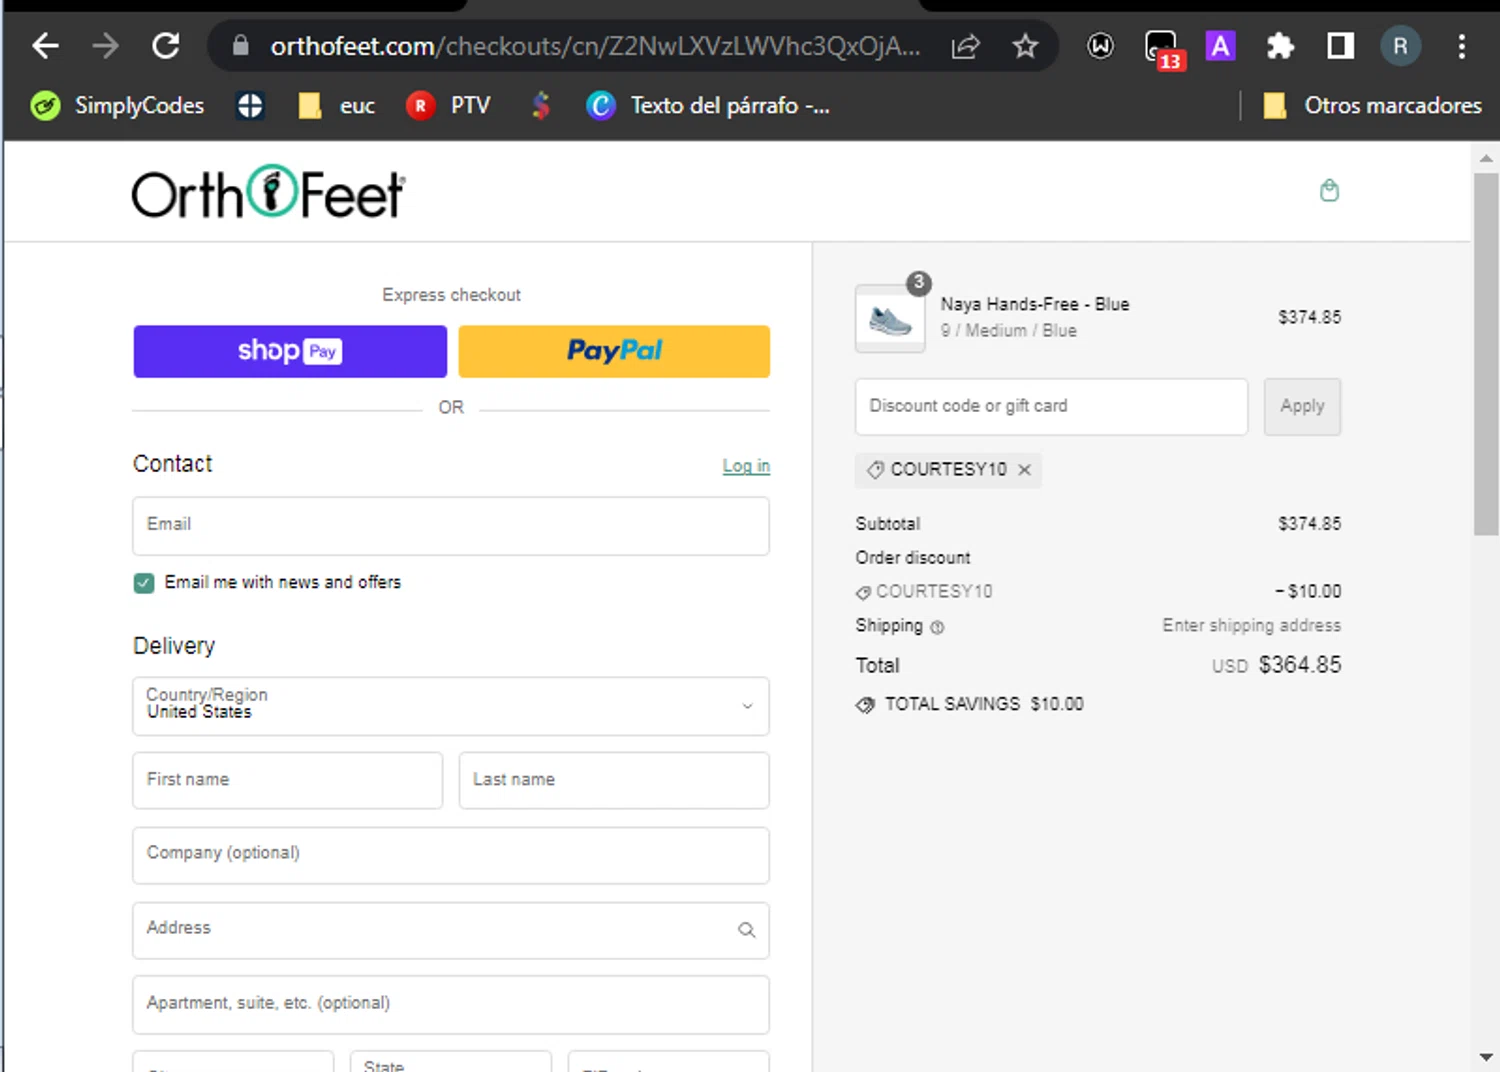Open the Chrome three-dot menu
This screenshot has width=1500, height=1072.
pyautogui.click(x=1461, y=46)
